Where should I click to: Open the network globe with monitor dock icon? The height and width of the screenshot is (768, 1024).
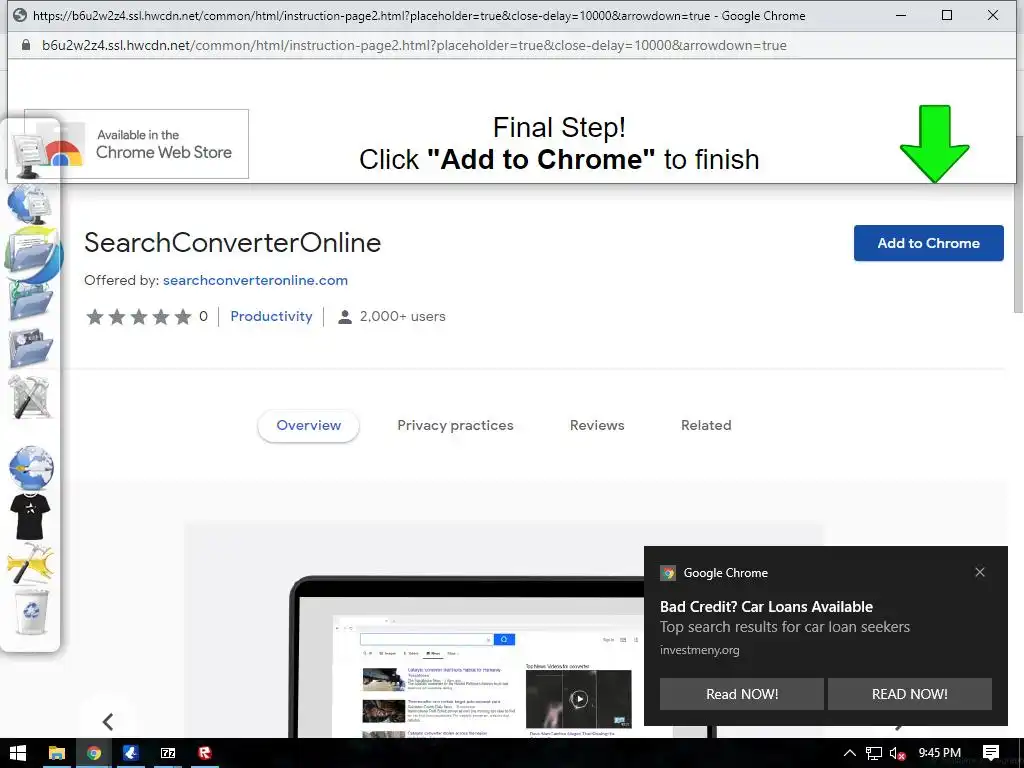29,203
